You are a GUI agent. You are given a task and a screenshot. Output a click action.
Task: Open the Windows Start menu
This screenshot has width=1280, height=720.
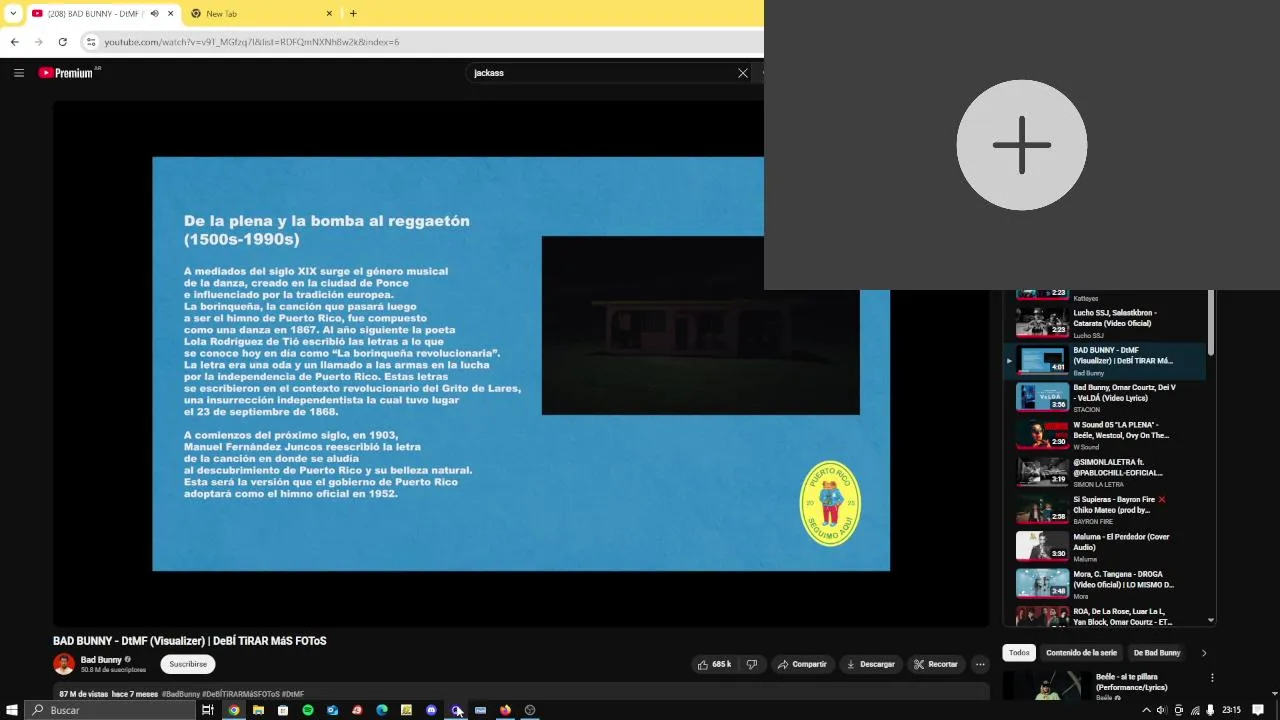tap(12, 710)
